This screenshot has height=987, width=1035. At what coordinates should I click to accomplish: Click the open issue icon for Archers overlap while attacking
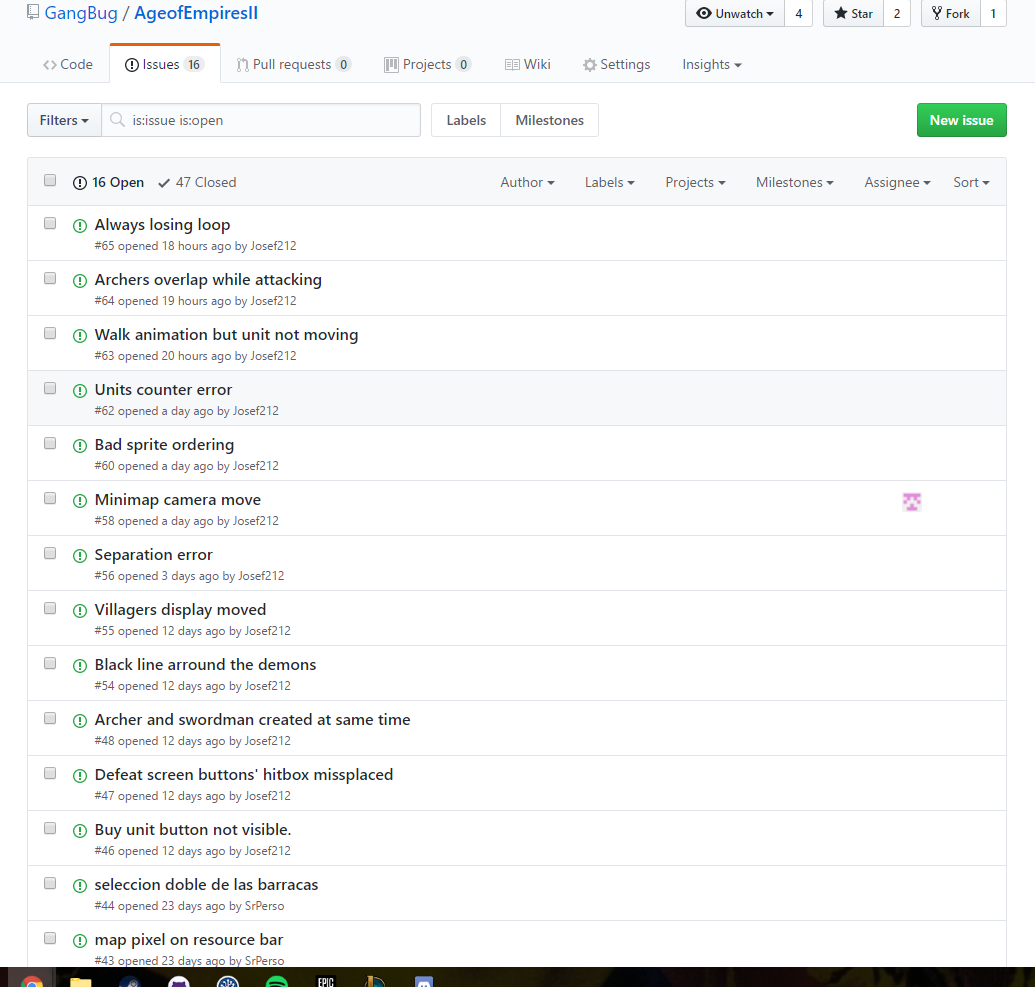(x=80, y=281)
